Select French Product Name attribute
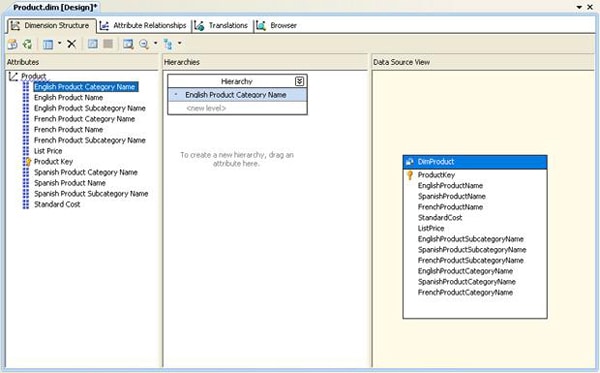This screenshot has width=600, height=373. 68,130
